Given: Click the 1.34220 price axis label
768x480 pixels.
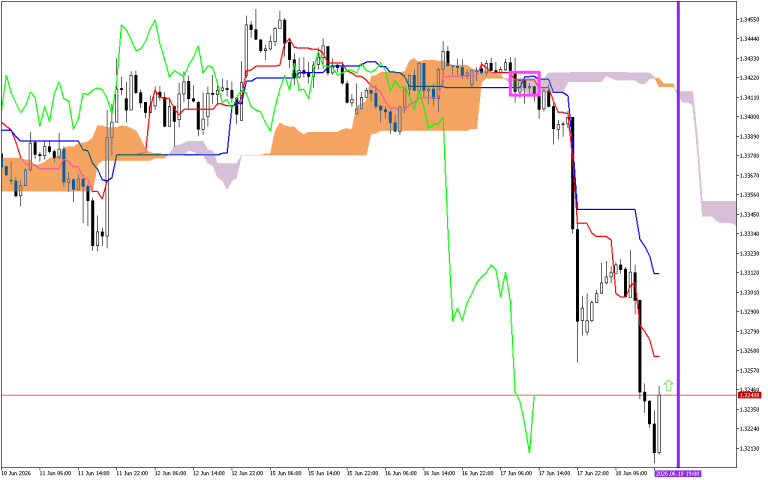Looking at the screenshot, I should point(750,78).
